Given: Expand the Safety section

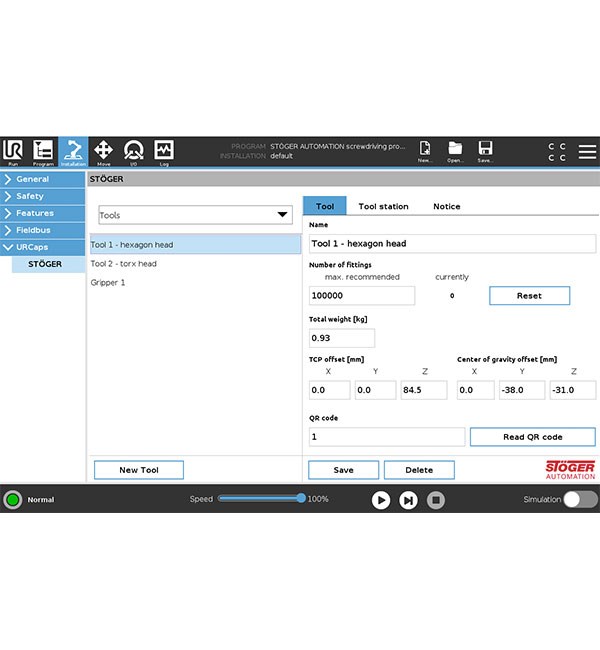Looking at the screenshot, I should (x=43, y=196).
